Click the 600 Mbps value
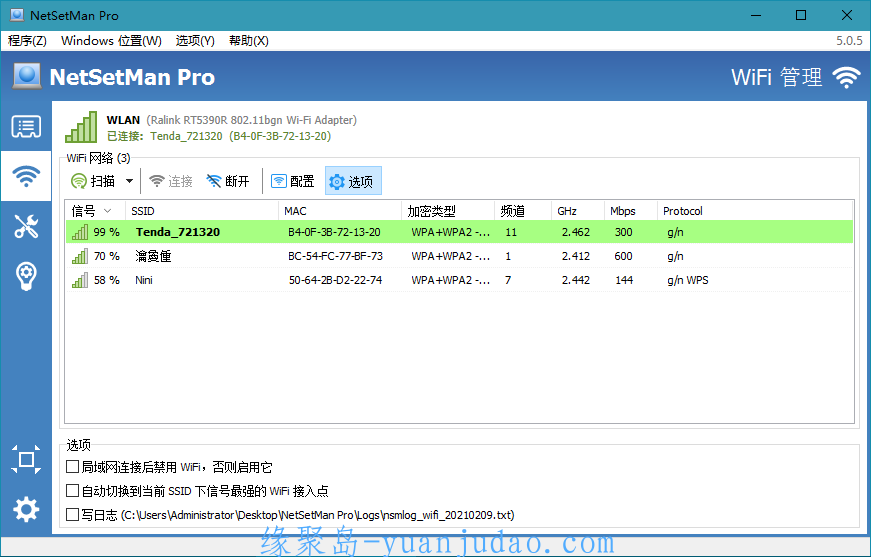Viewport: 871px width, 557px height. click(623, 256)
